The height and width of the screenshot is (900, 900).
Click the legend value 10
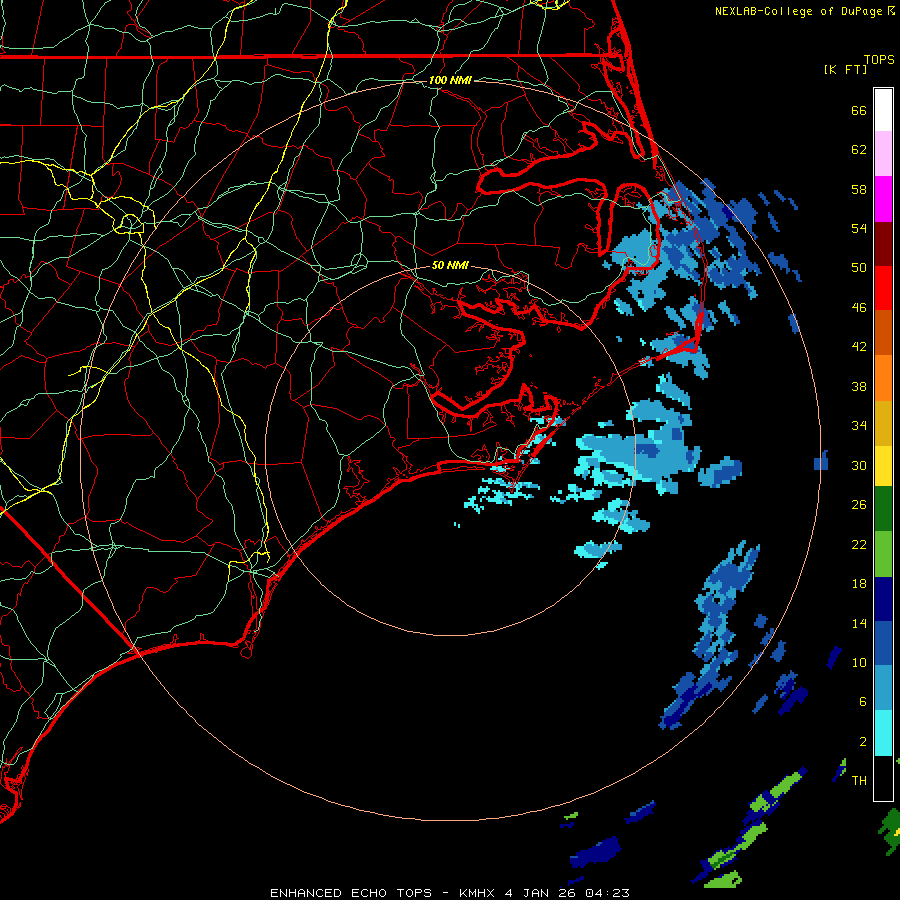pos(859,662)
